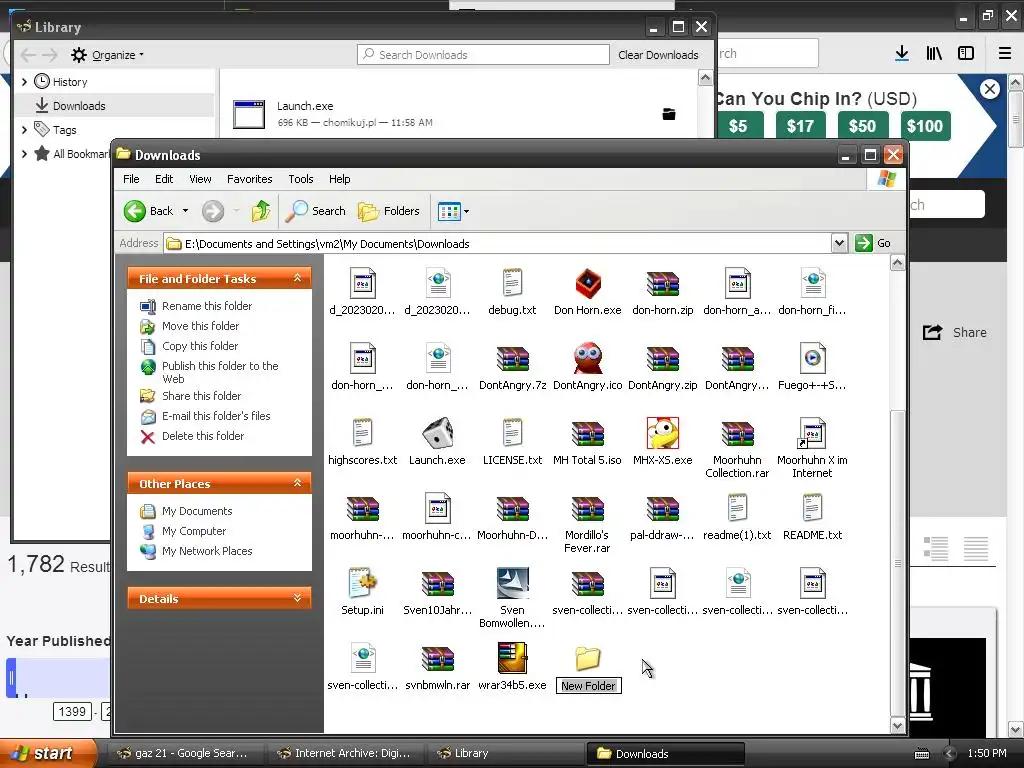1024x768 pixels.
Task: Select the MHX-XS.exe chicken icon
Action: [662, 433]
